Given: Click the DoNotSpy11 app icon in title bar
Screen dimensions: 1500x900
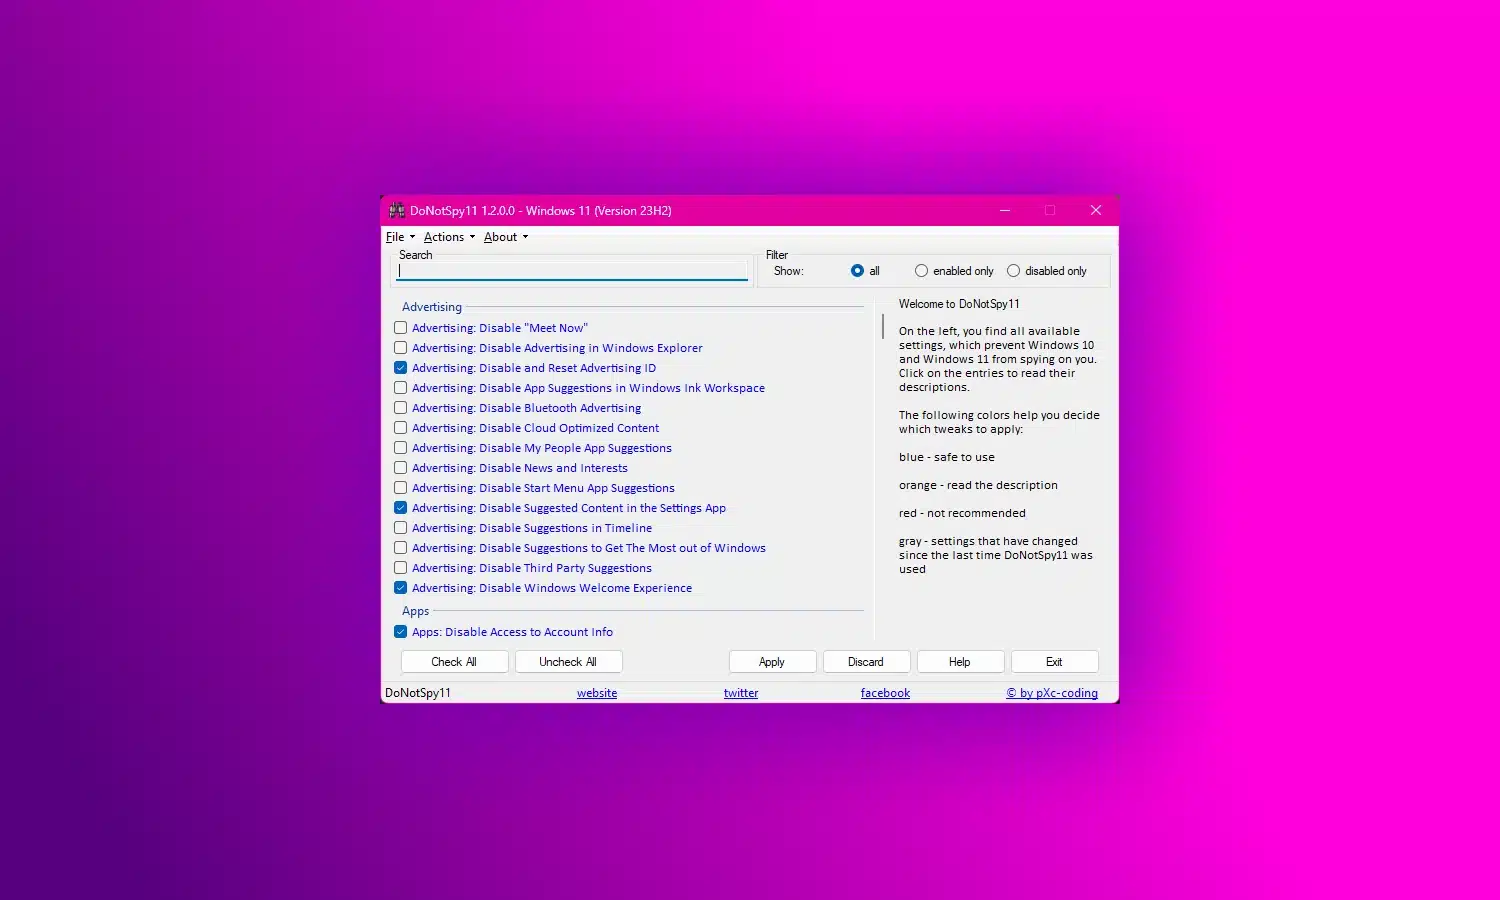Looking at the screenshot, I should 397,211.
